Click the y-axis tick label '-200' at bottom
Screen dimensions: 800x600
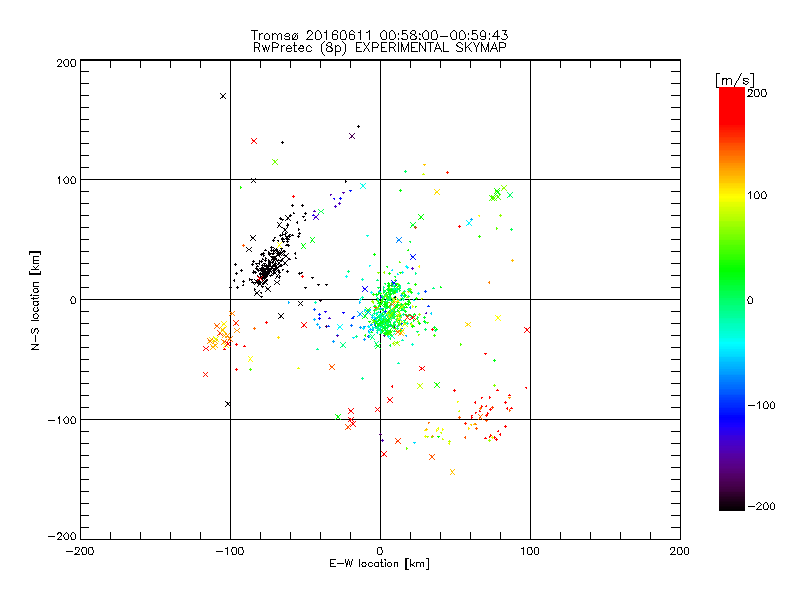click(x=62, y=536)
